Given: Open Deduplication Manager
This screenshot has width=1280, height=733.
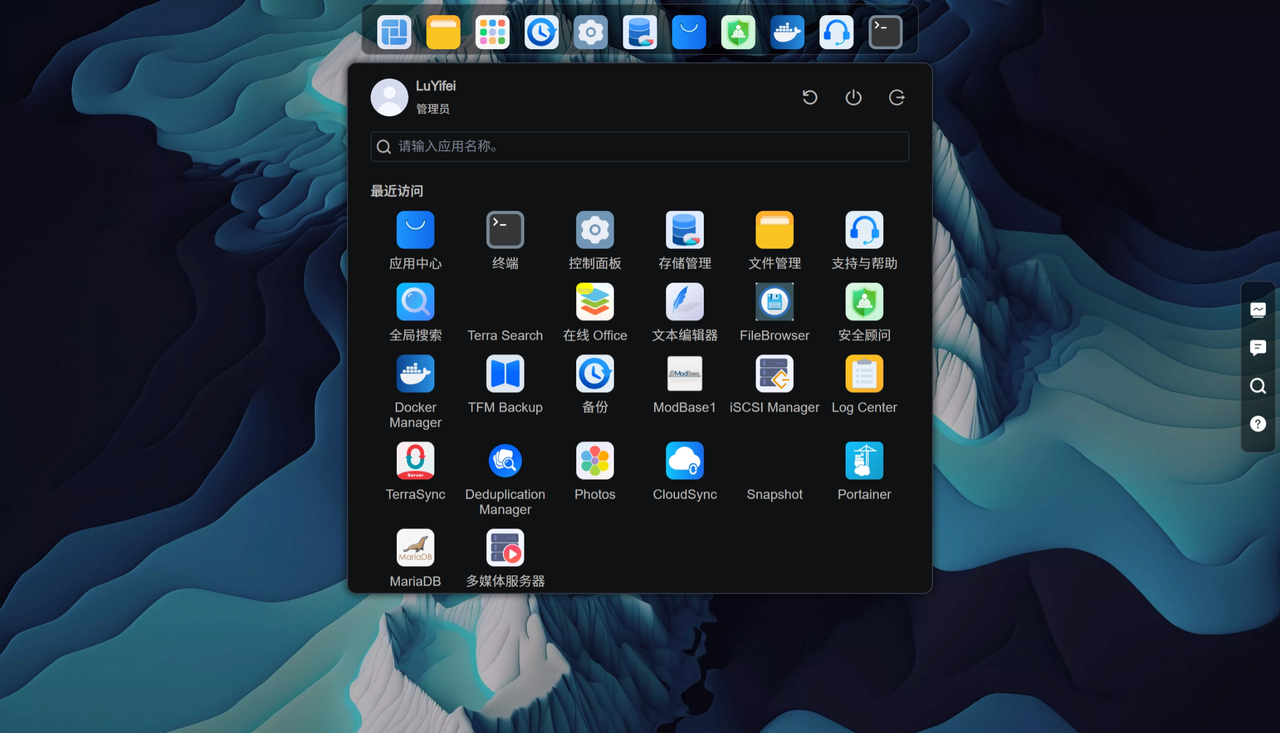Looking at the screenshot, I should click(x=505, y=461).
